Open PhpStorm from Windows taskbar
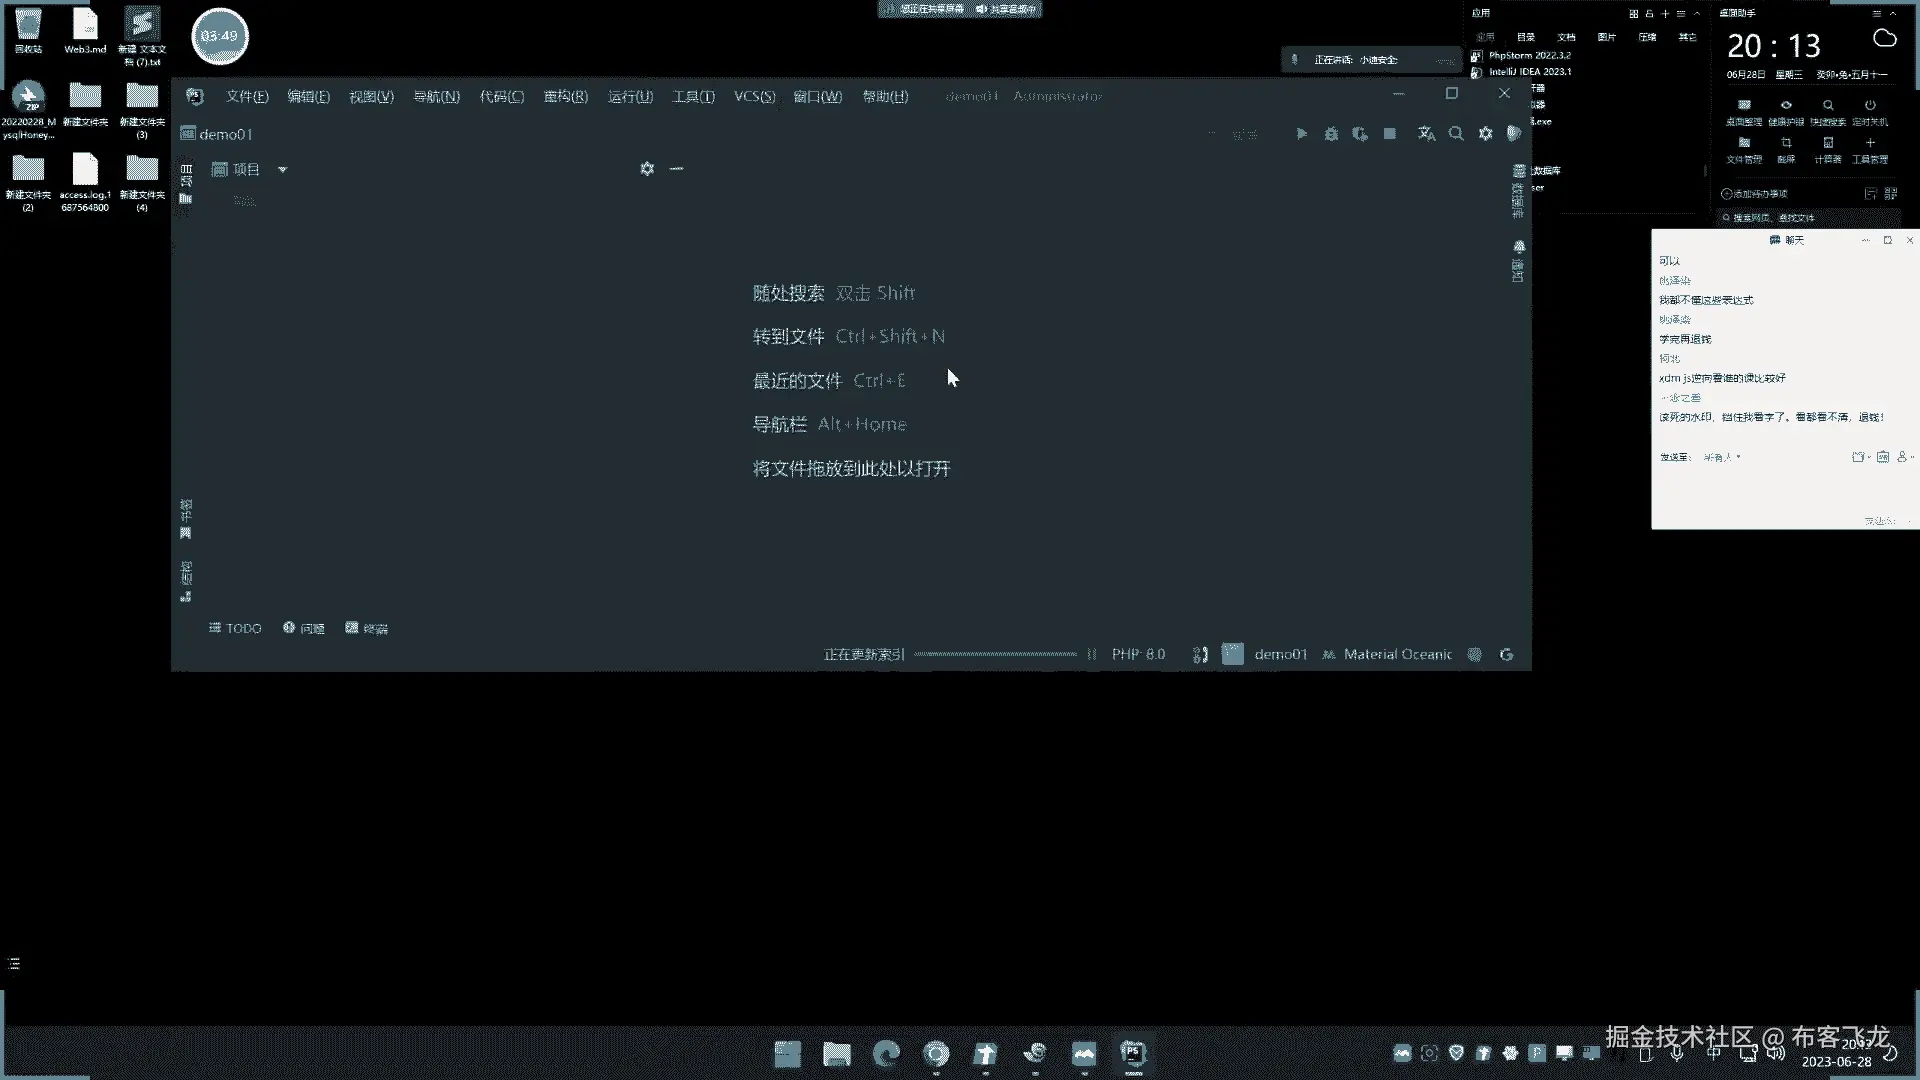Image resolution: width=1920 pixels, height=1080 pixels. [1133, 1053]
